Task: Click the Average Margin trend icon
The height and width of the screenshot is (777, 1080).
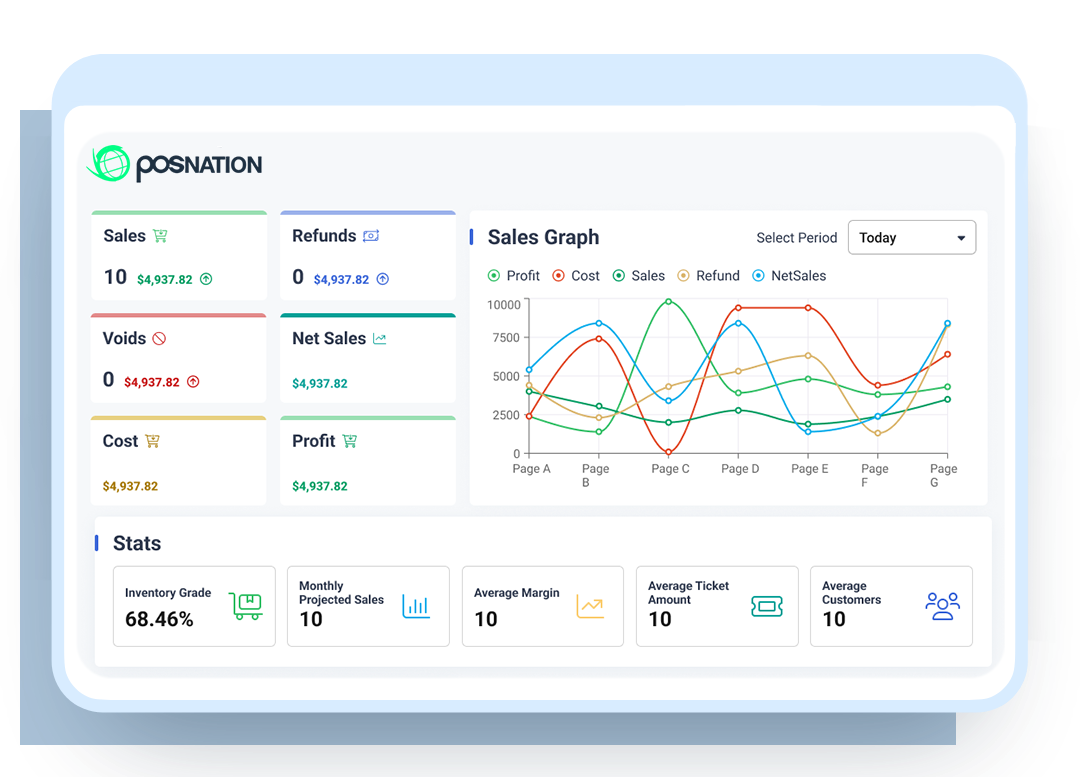Action: point(590,606)
